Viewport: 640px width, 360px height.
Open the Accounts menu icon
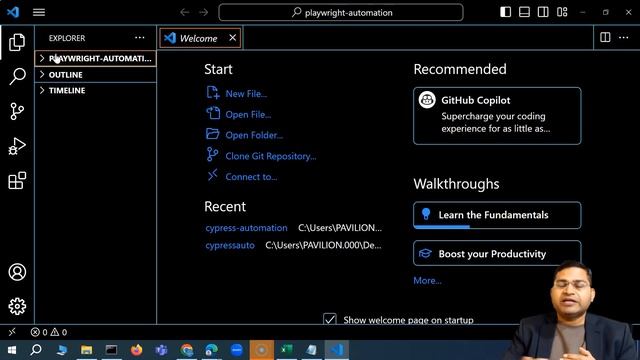pos(17,272)
